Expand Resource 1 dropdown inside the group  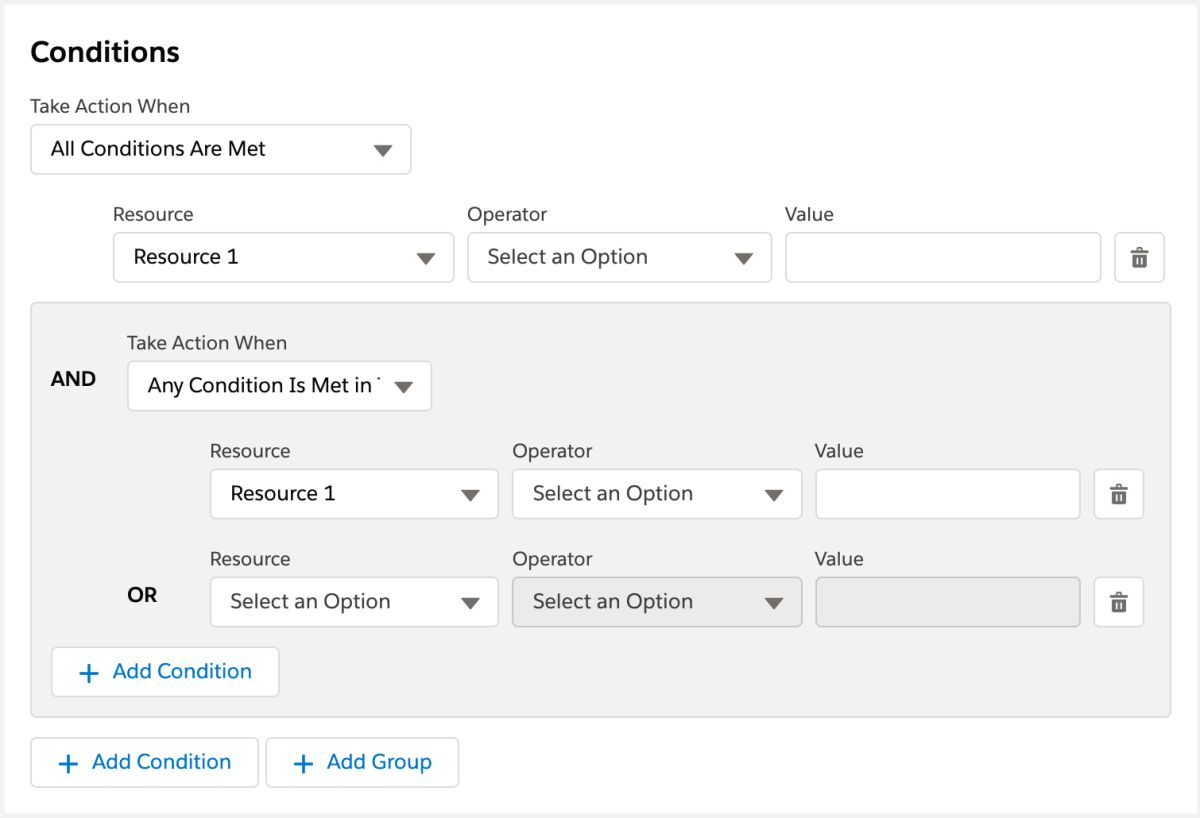353,494
